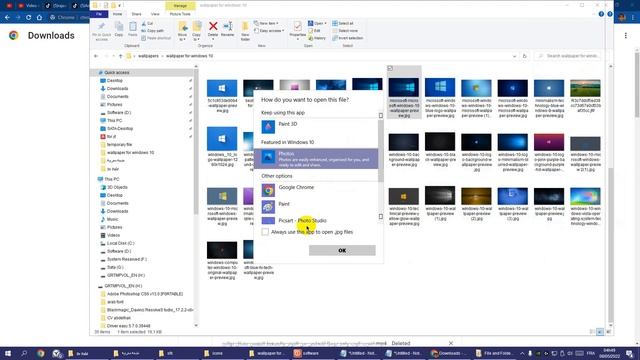Screen dimensions: 640x360
Task: Click the Paste icon in the ribbon
Action: point(133,27)
